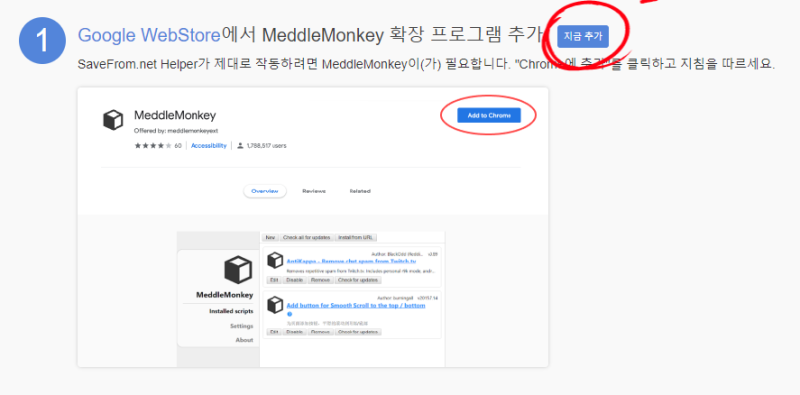Open Settings in the MeddleMonkey sidebar
The width and height of the screenshot is (800, 395).
tap(241, 326)
